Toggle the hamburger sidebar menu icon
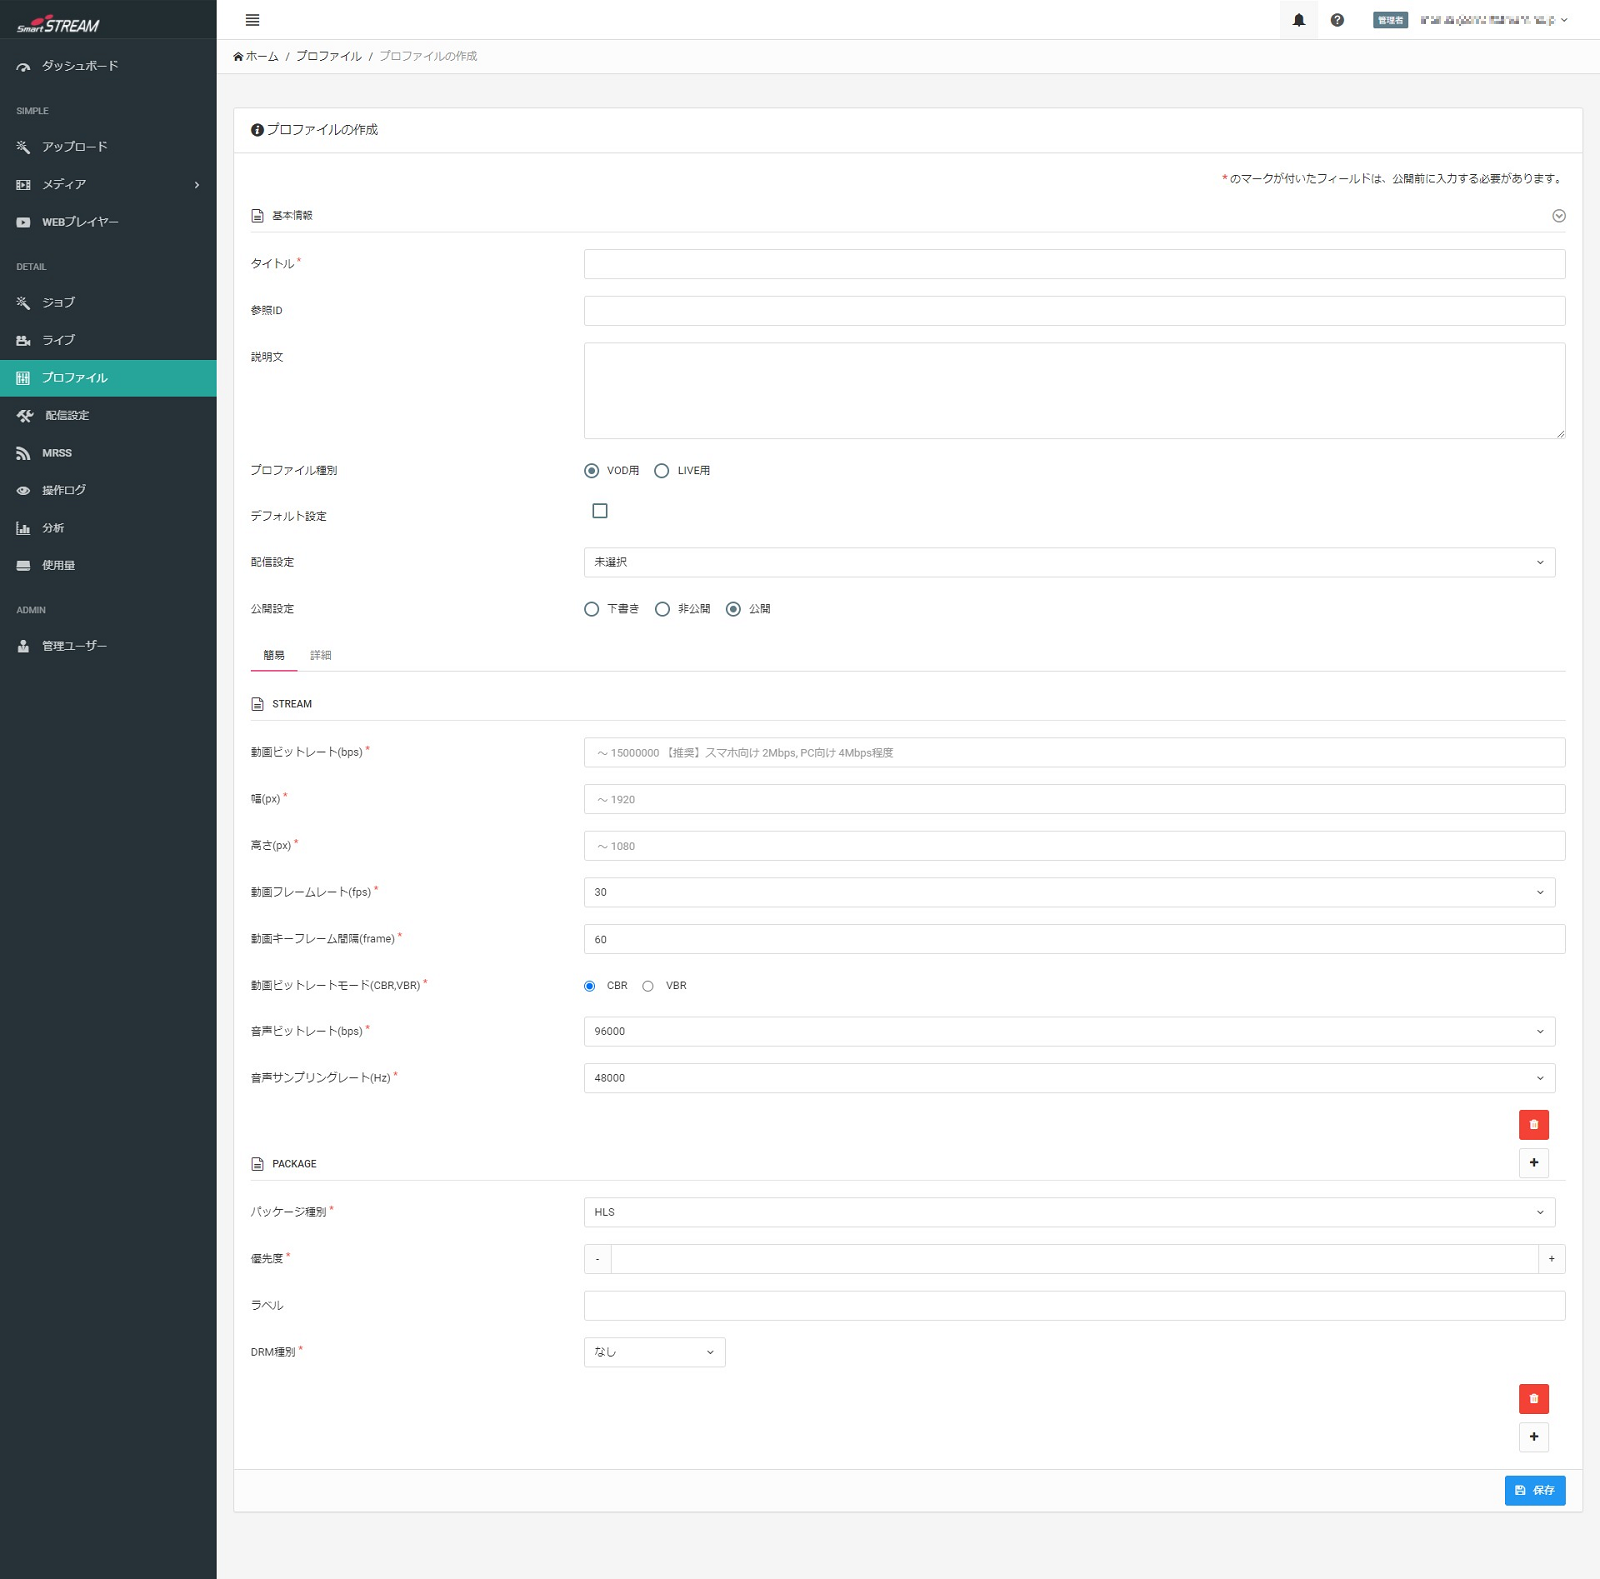This screenshot has width=1600, height=1579. click(x=252, y=20)
